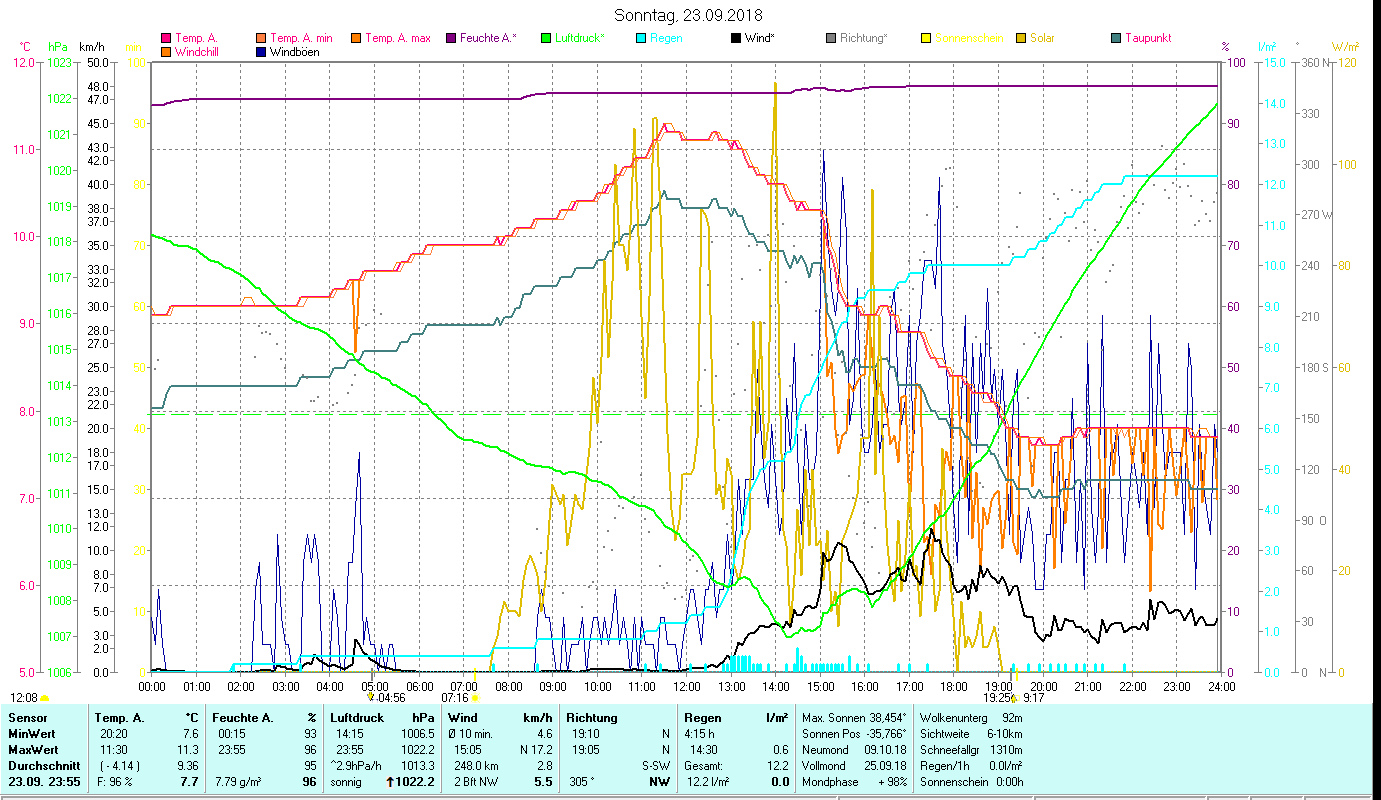Click the Taupunkt legend label
Viewport: 1381px width, 800px height.
pos(1148,38)
